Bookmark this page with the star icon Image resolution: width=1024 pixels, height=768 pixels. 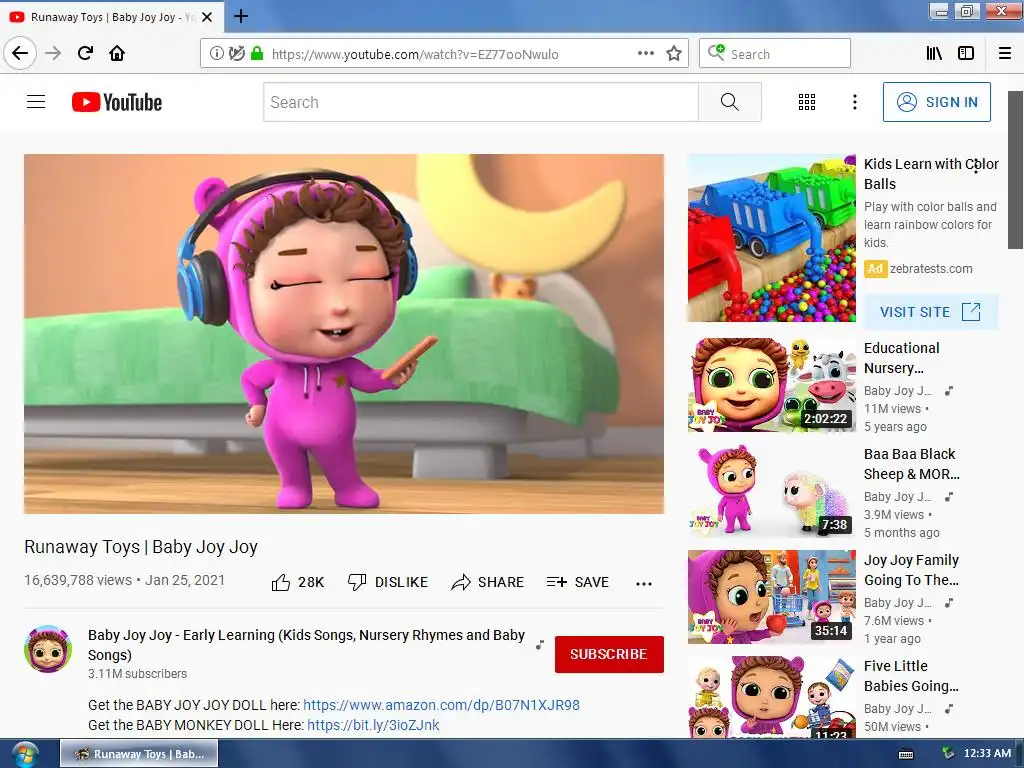point(674,54)
